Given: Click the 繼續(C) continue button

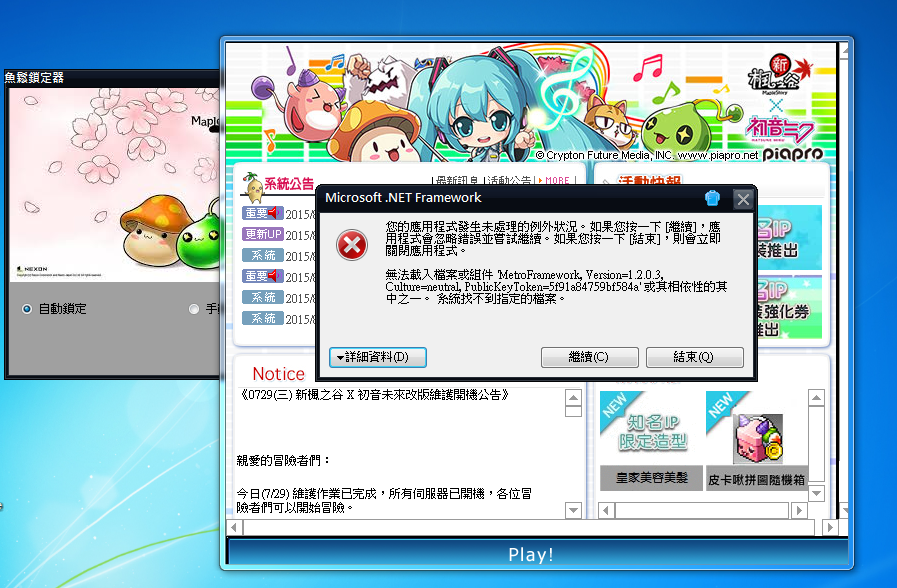Looking at the screenshot, I should pos(589,357).
